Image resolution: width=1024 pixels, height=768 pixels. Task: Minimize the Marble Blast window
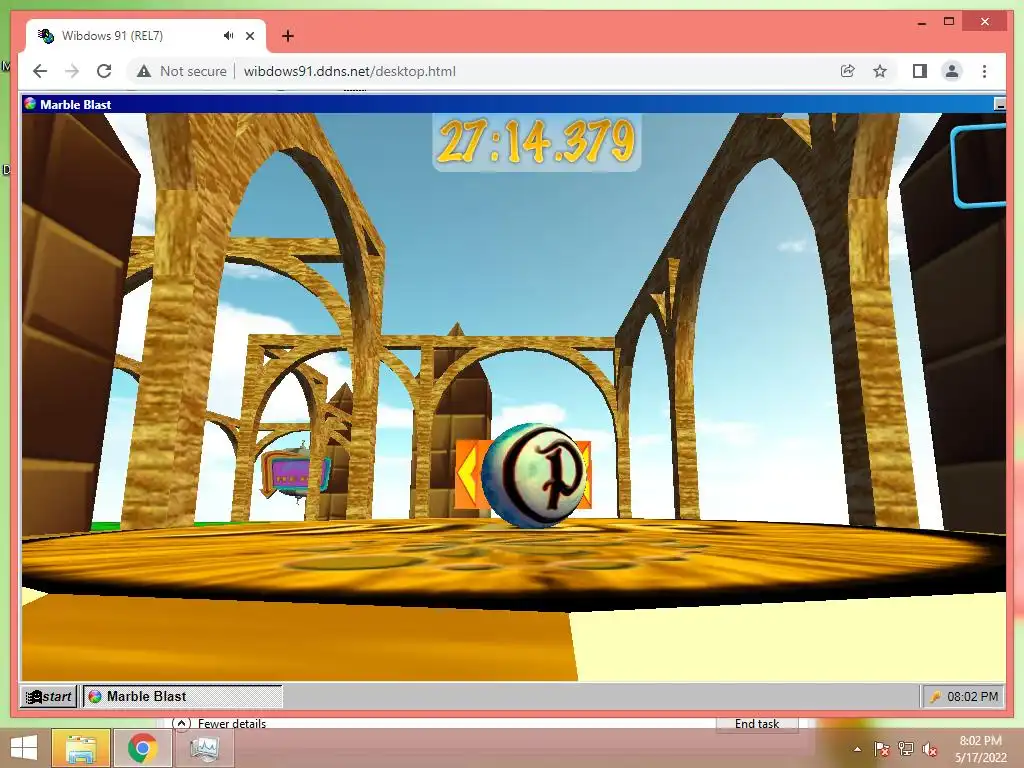(999, 104)
